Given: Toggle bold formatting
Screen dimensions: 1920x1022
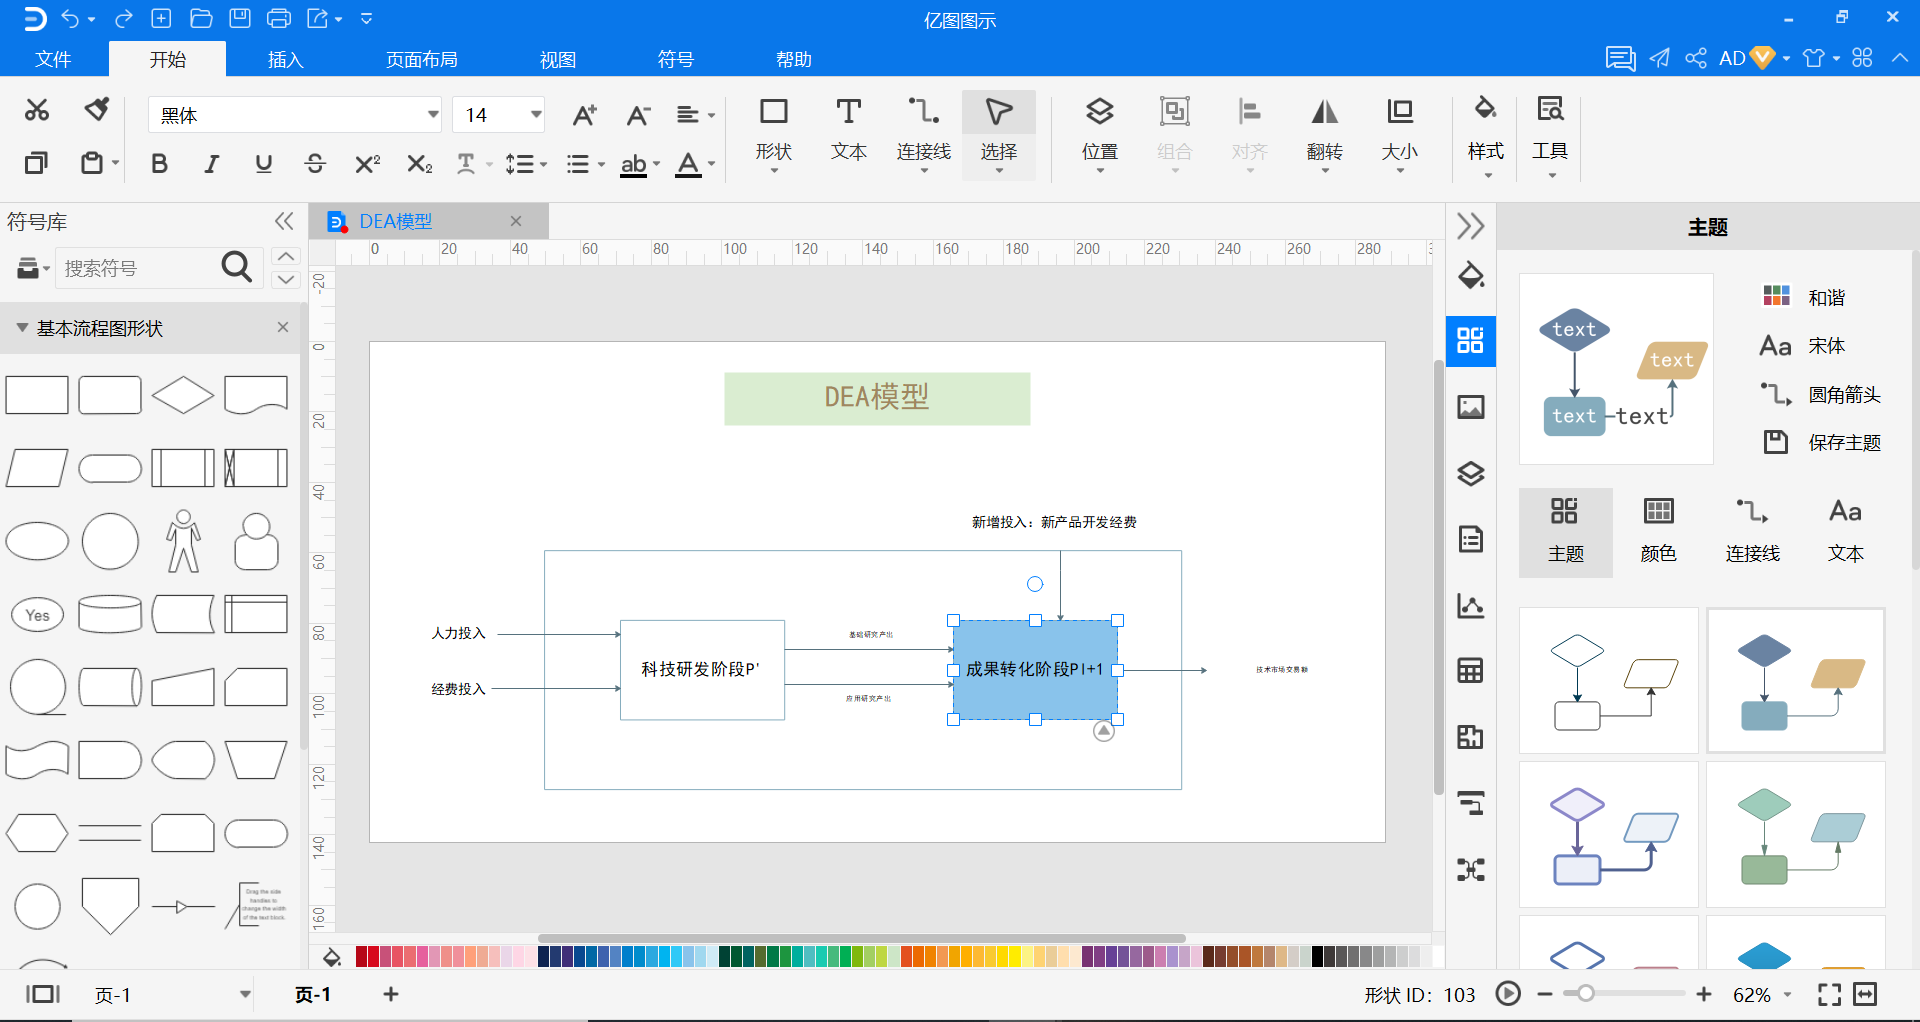Looking at the screenshot, I should 159,164.
